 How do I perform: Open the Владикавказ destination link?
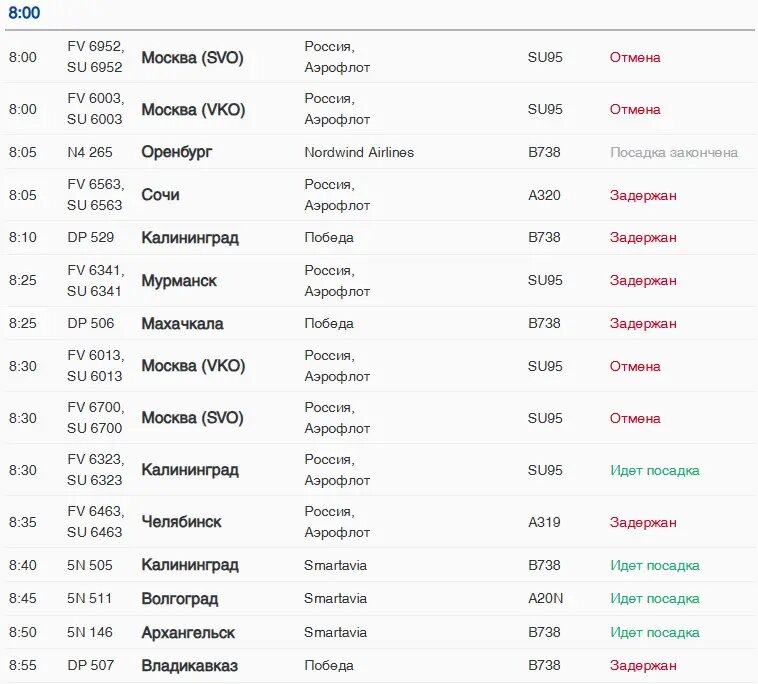tap(189, 666)
